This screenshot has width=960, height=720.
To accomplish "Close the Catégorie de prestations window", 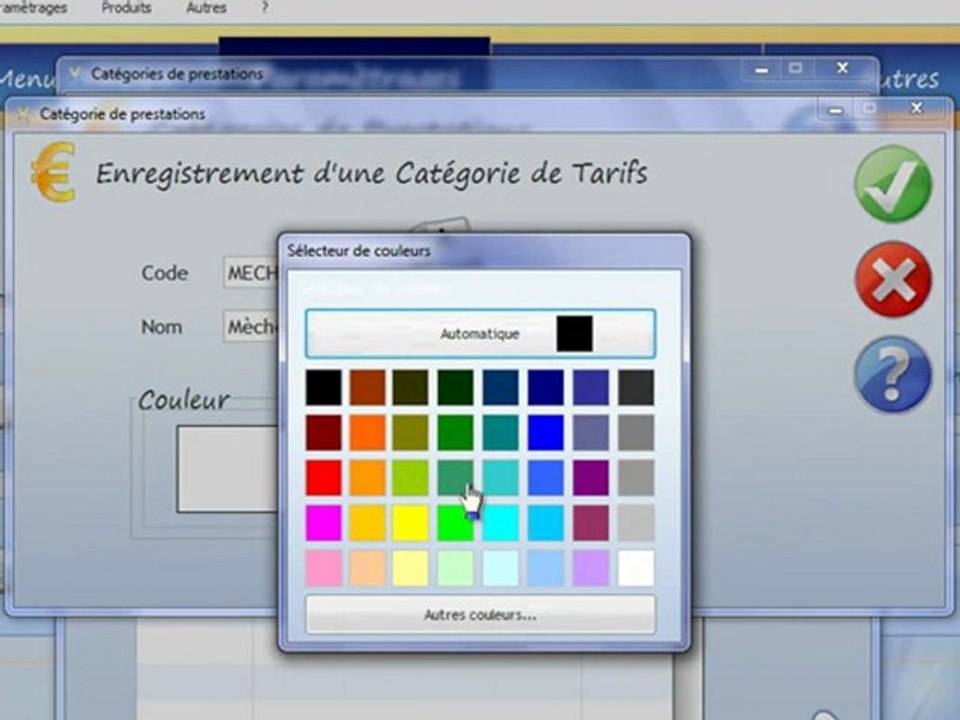I will (x=917, y=108).
